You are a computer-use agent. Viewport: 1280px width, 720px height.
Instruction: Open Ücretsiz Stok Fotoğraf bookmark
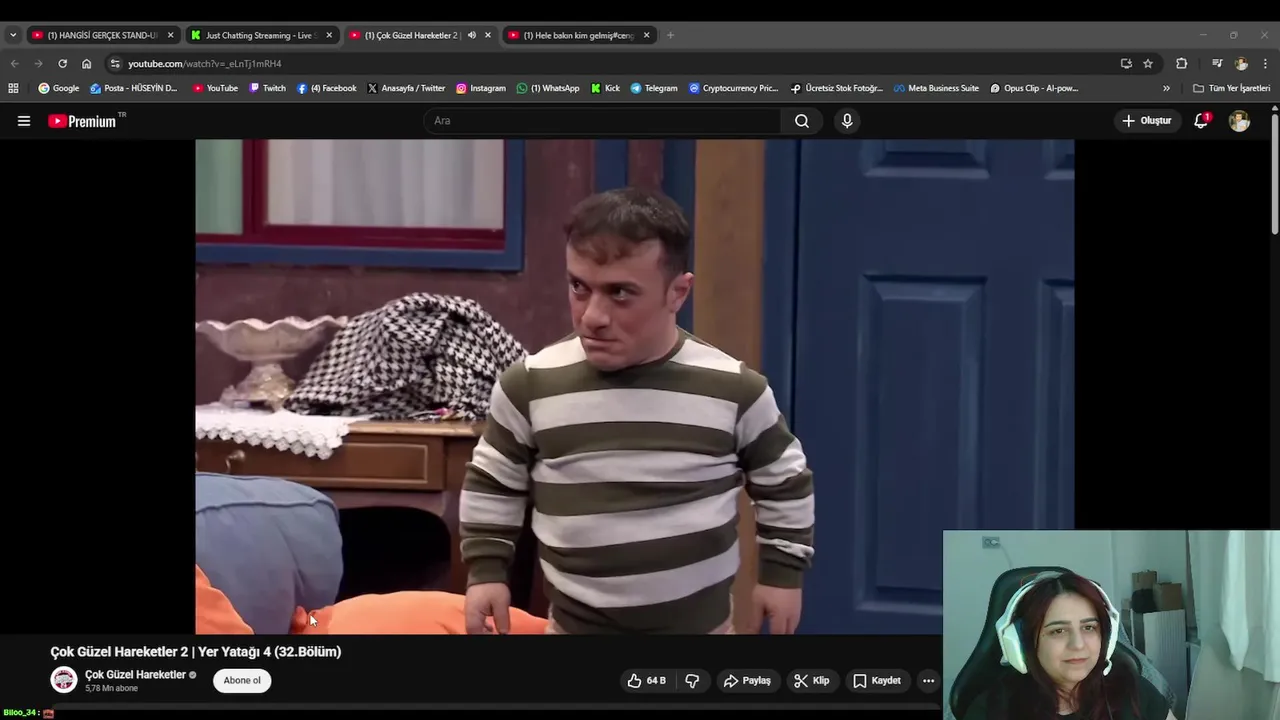836,88
